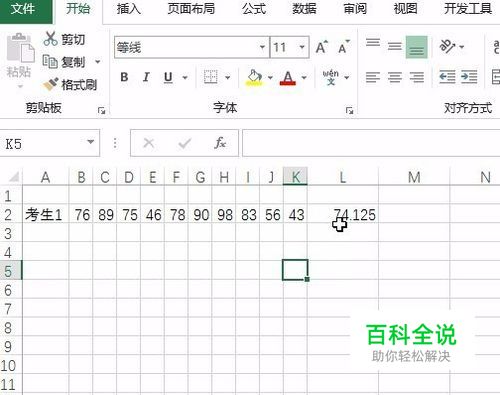Open the wén phonetic guide tool
The height and width of the screenshot is (395, 500).
pos(331,77)
